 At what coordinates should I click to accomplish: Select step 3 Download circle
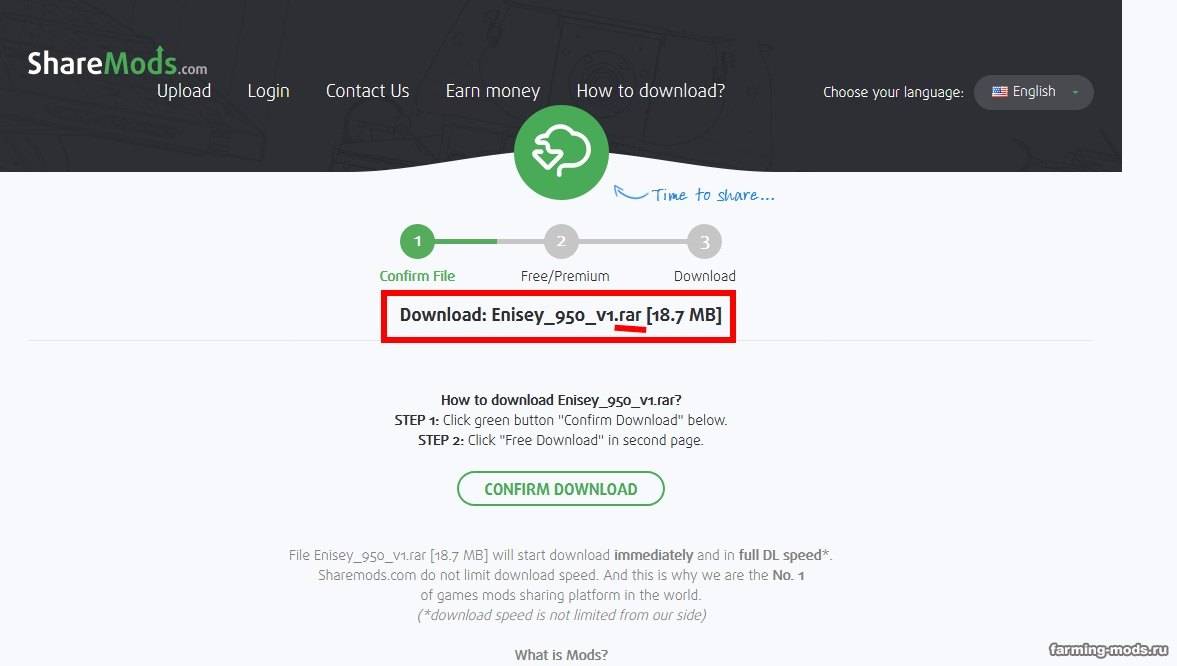704,242
